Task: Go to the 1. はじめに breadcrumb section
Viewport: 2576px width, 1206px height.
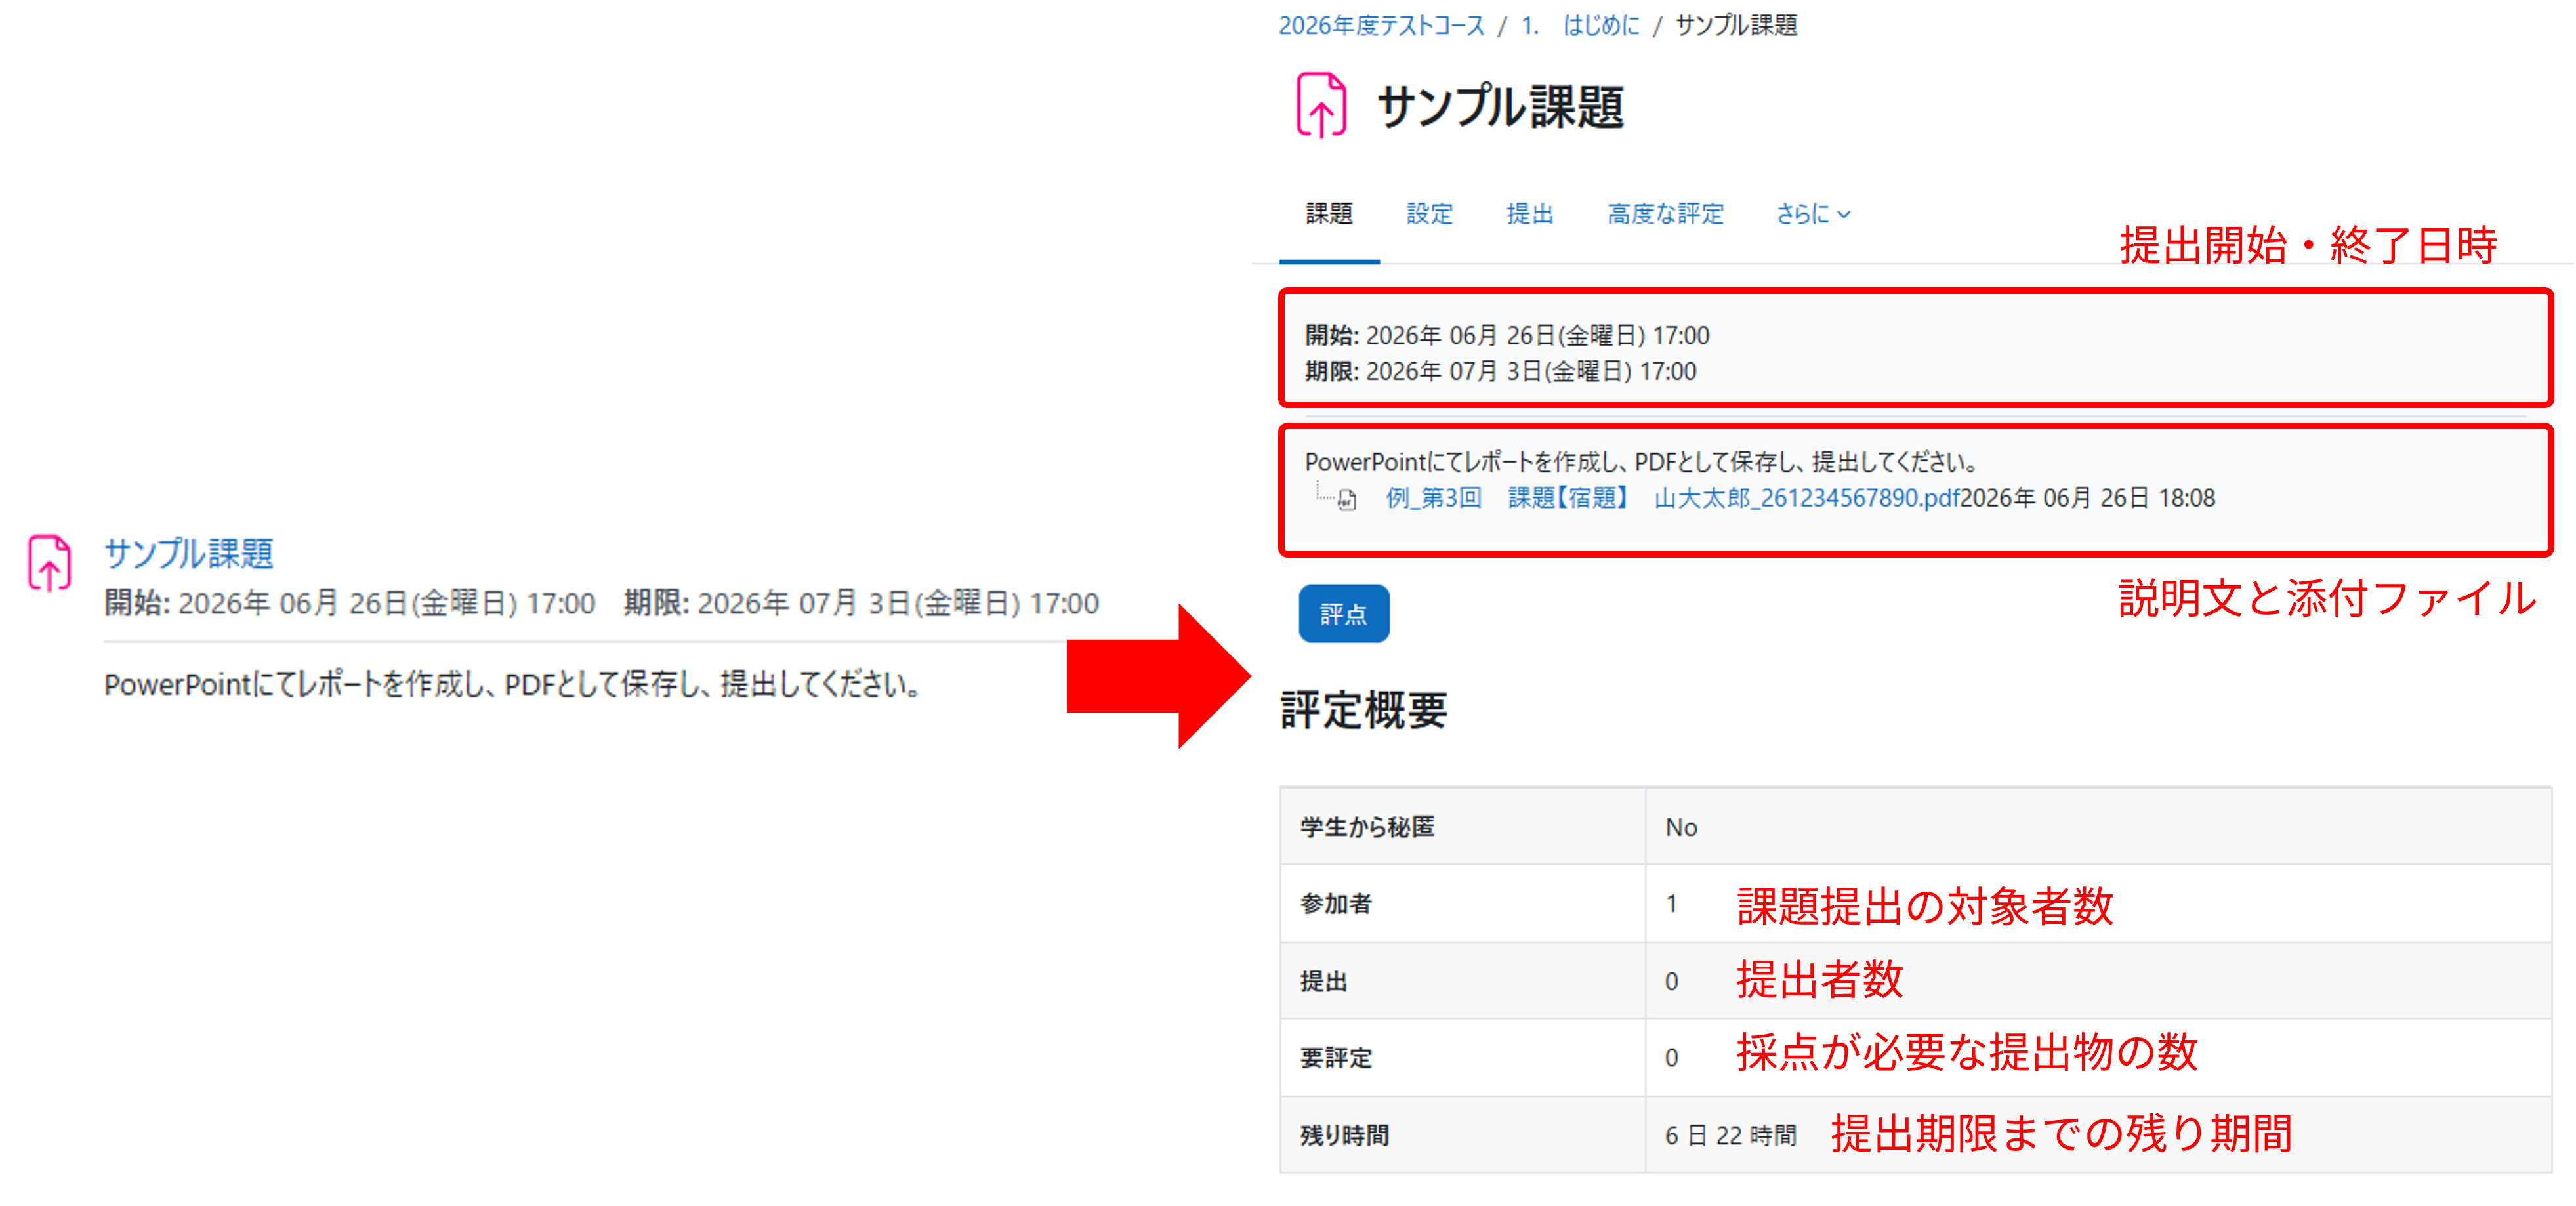Action: pyautogui.click(x=1580, y=25)
